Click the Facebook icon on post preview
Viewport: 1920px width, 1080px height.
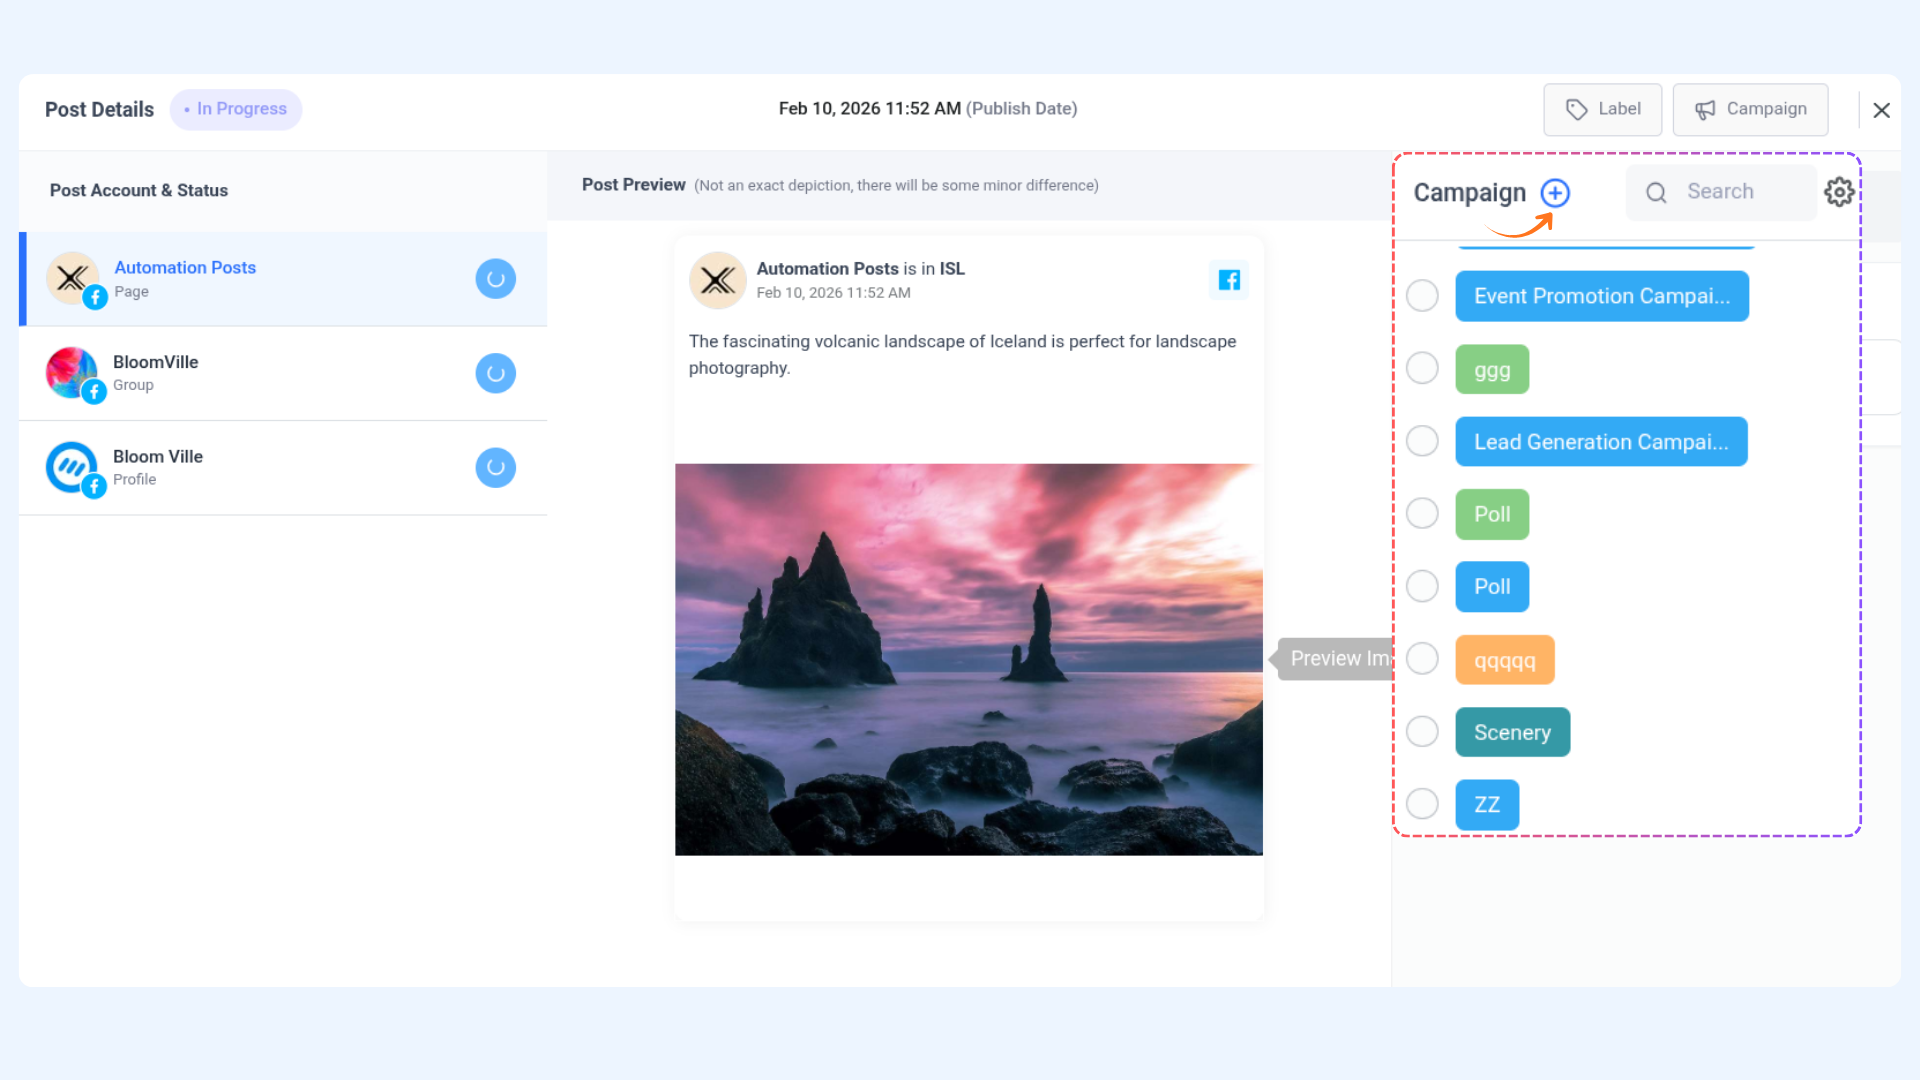tap(1229, 280)
